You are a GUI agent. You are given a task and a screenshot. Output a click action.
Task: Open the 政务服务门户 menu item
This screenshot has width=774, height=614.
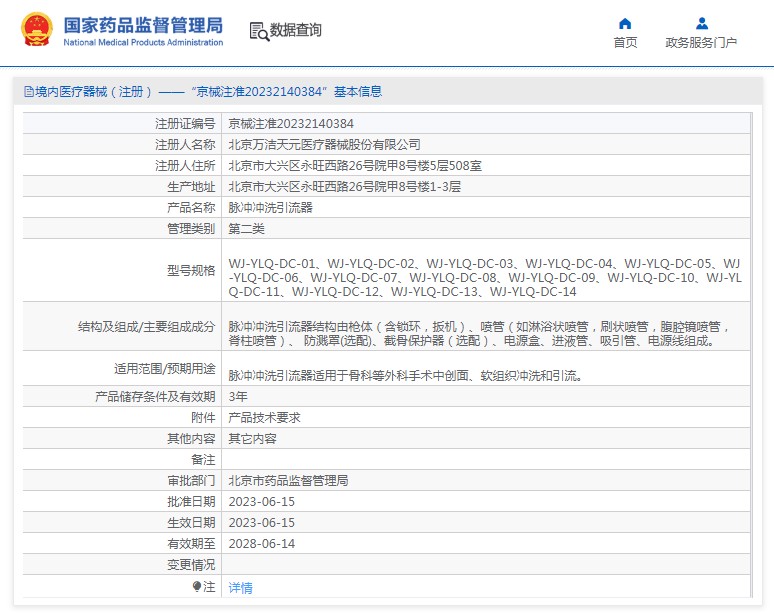[x=701, y=43]
